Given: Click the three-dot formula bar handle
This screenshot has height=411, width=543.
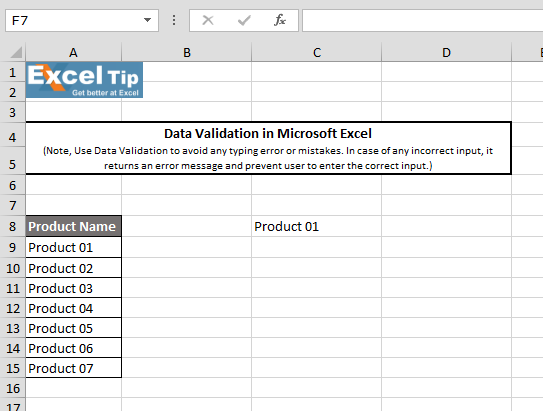Looking at the screenshot, I should (174, 20).
